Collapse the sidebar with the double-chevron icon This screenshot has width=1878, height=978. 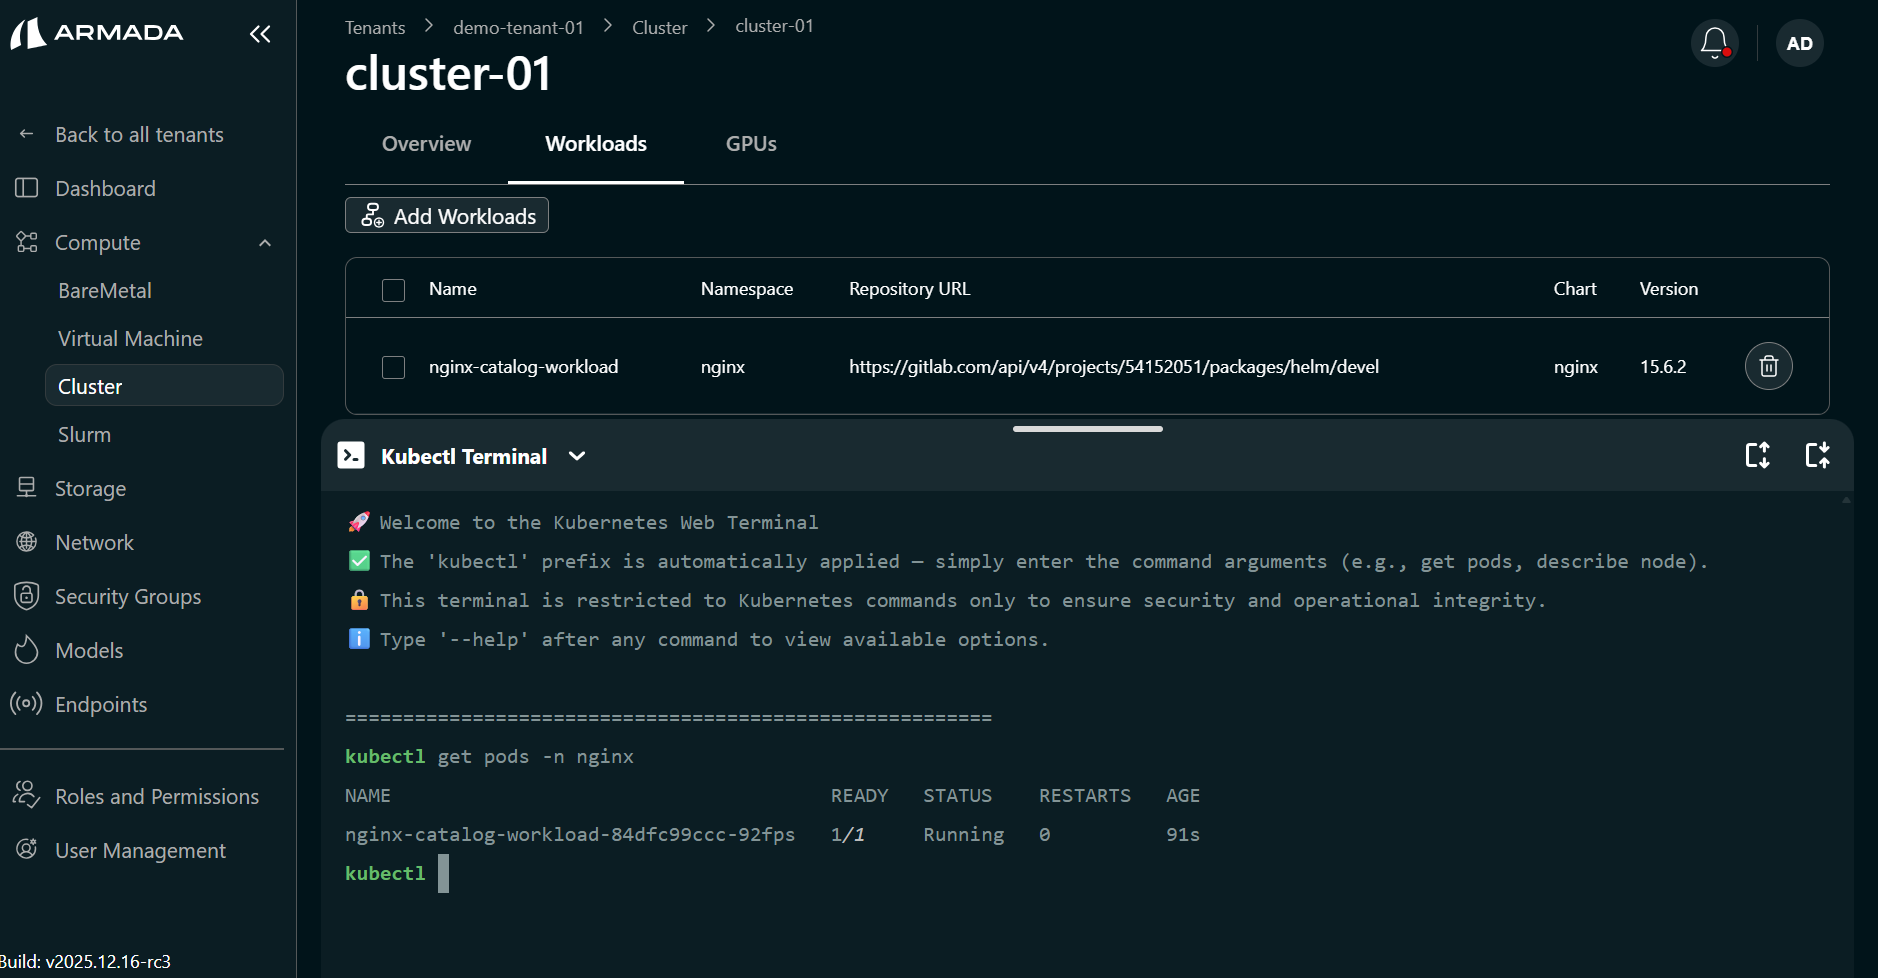tap(260, 35)
